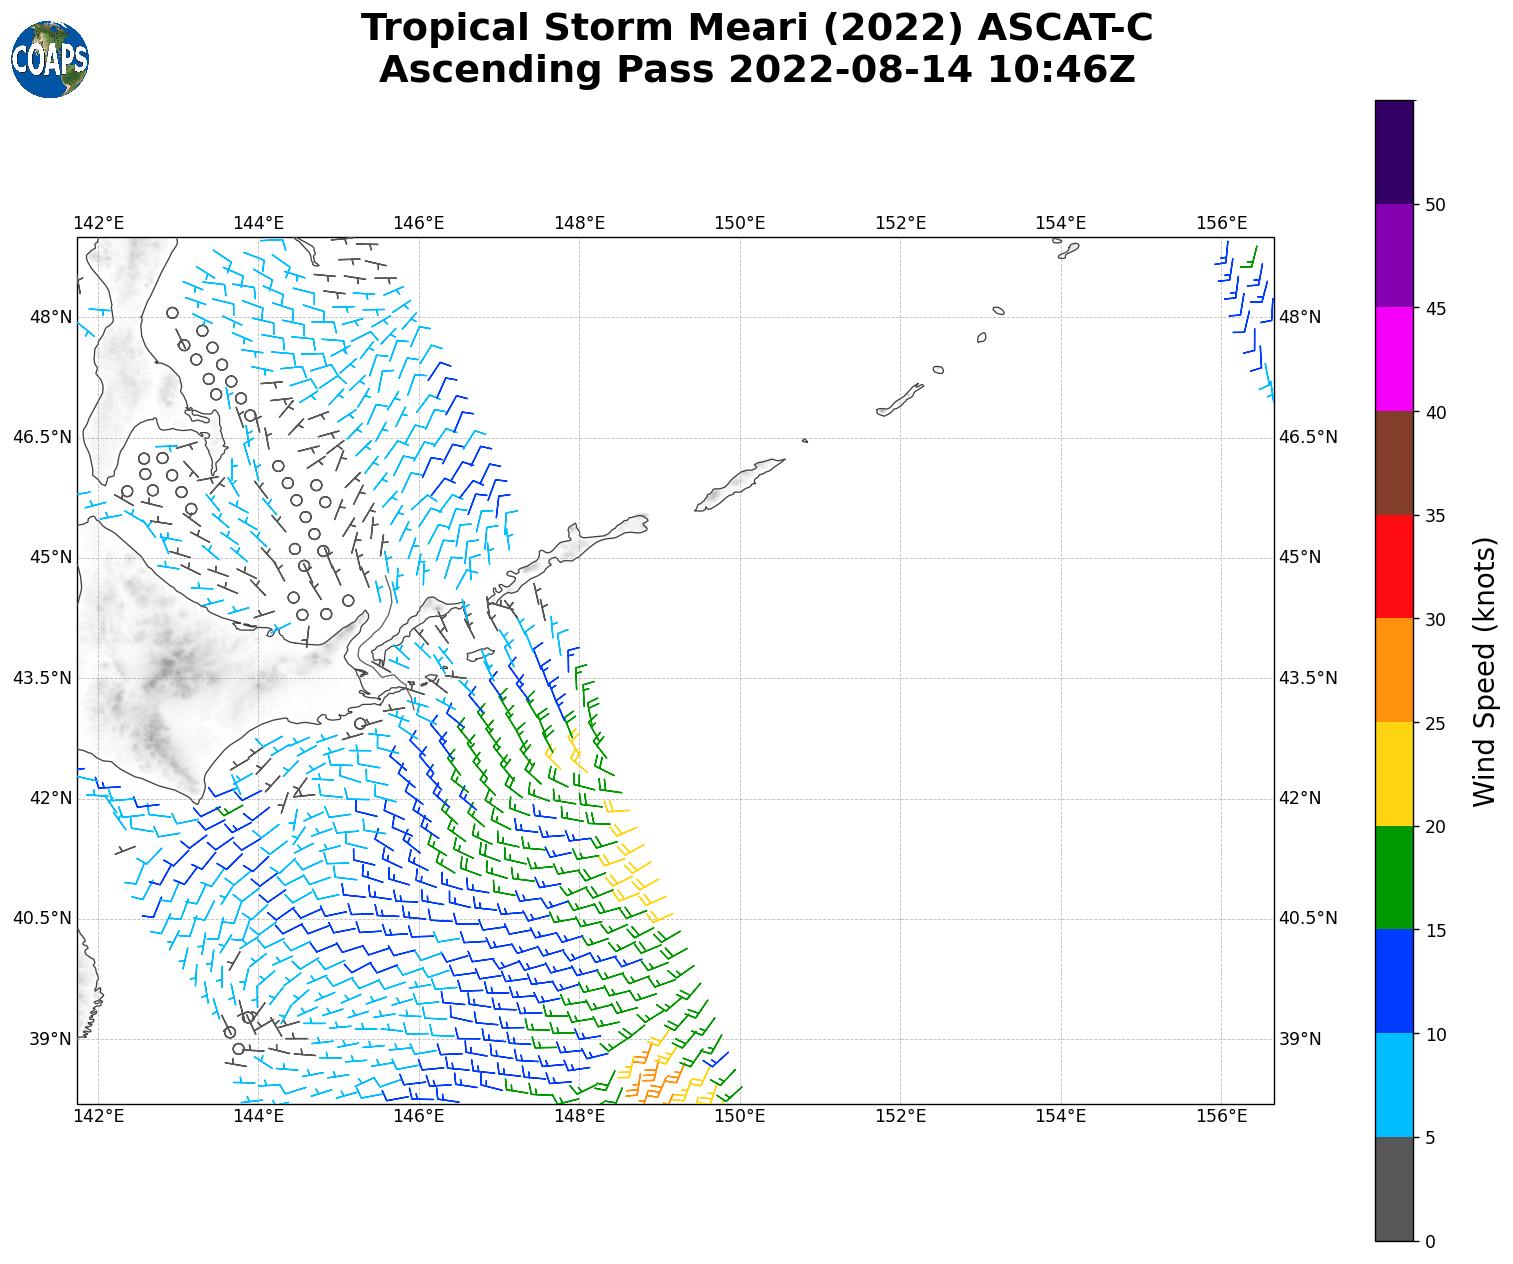Click the 'Wind Speed (knots)' colorbar label
1513x1264 pixels.
tap(1486, 670)
